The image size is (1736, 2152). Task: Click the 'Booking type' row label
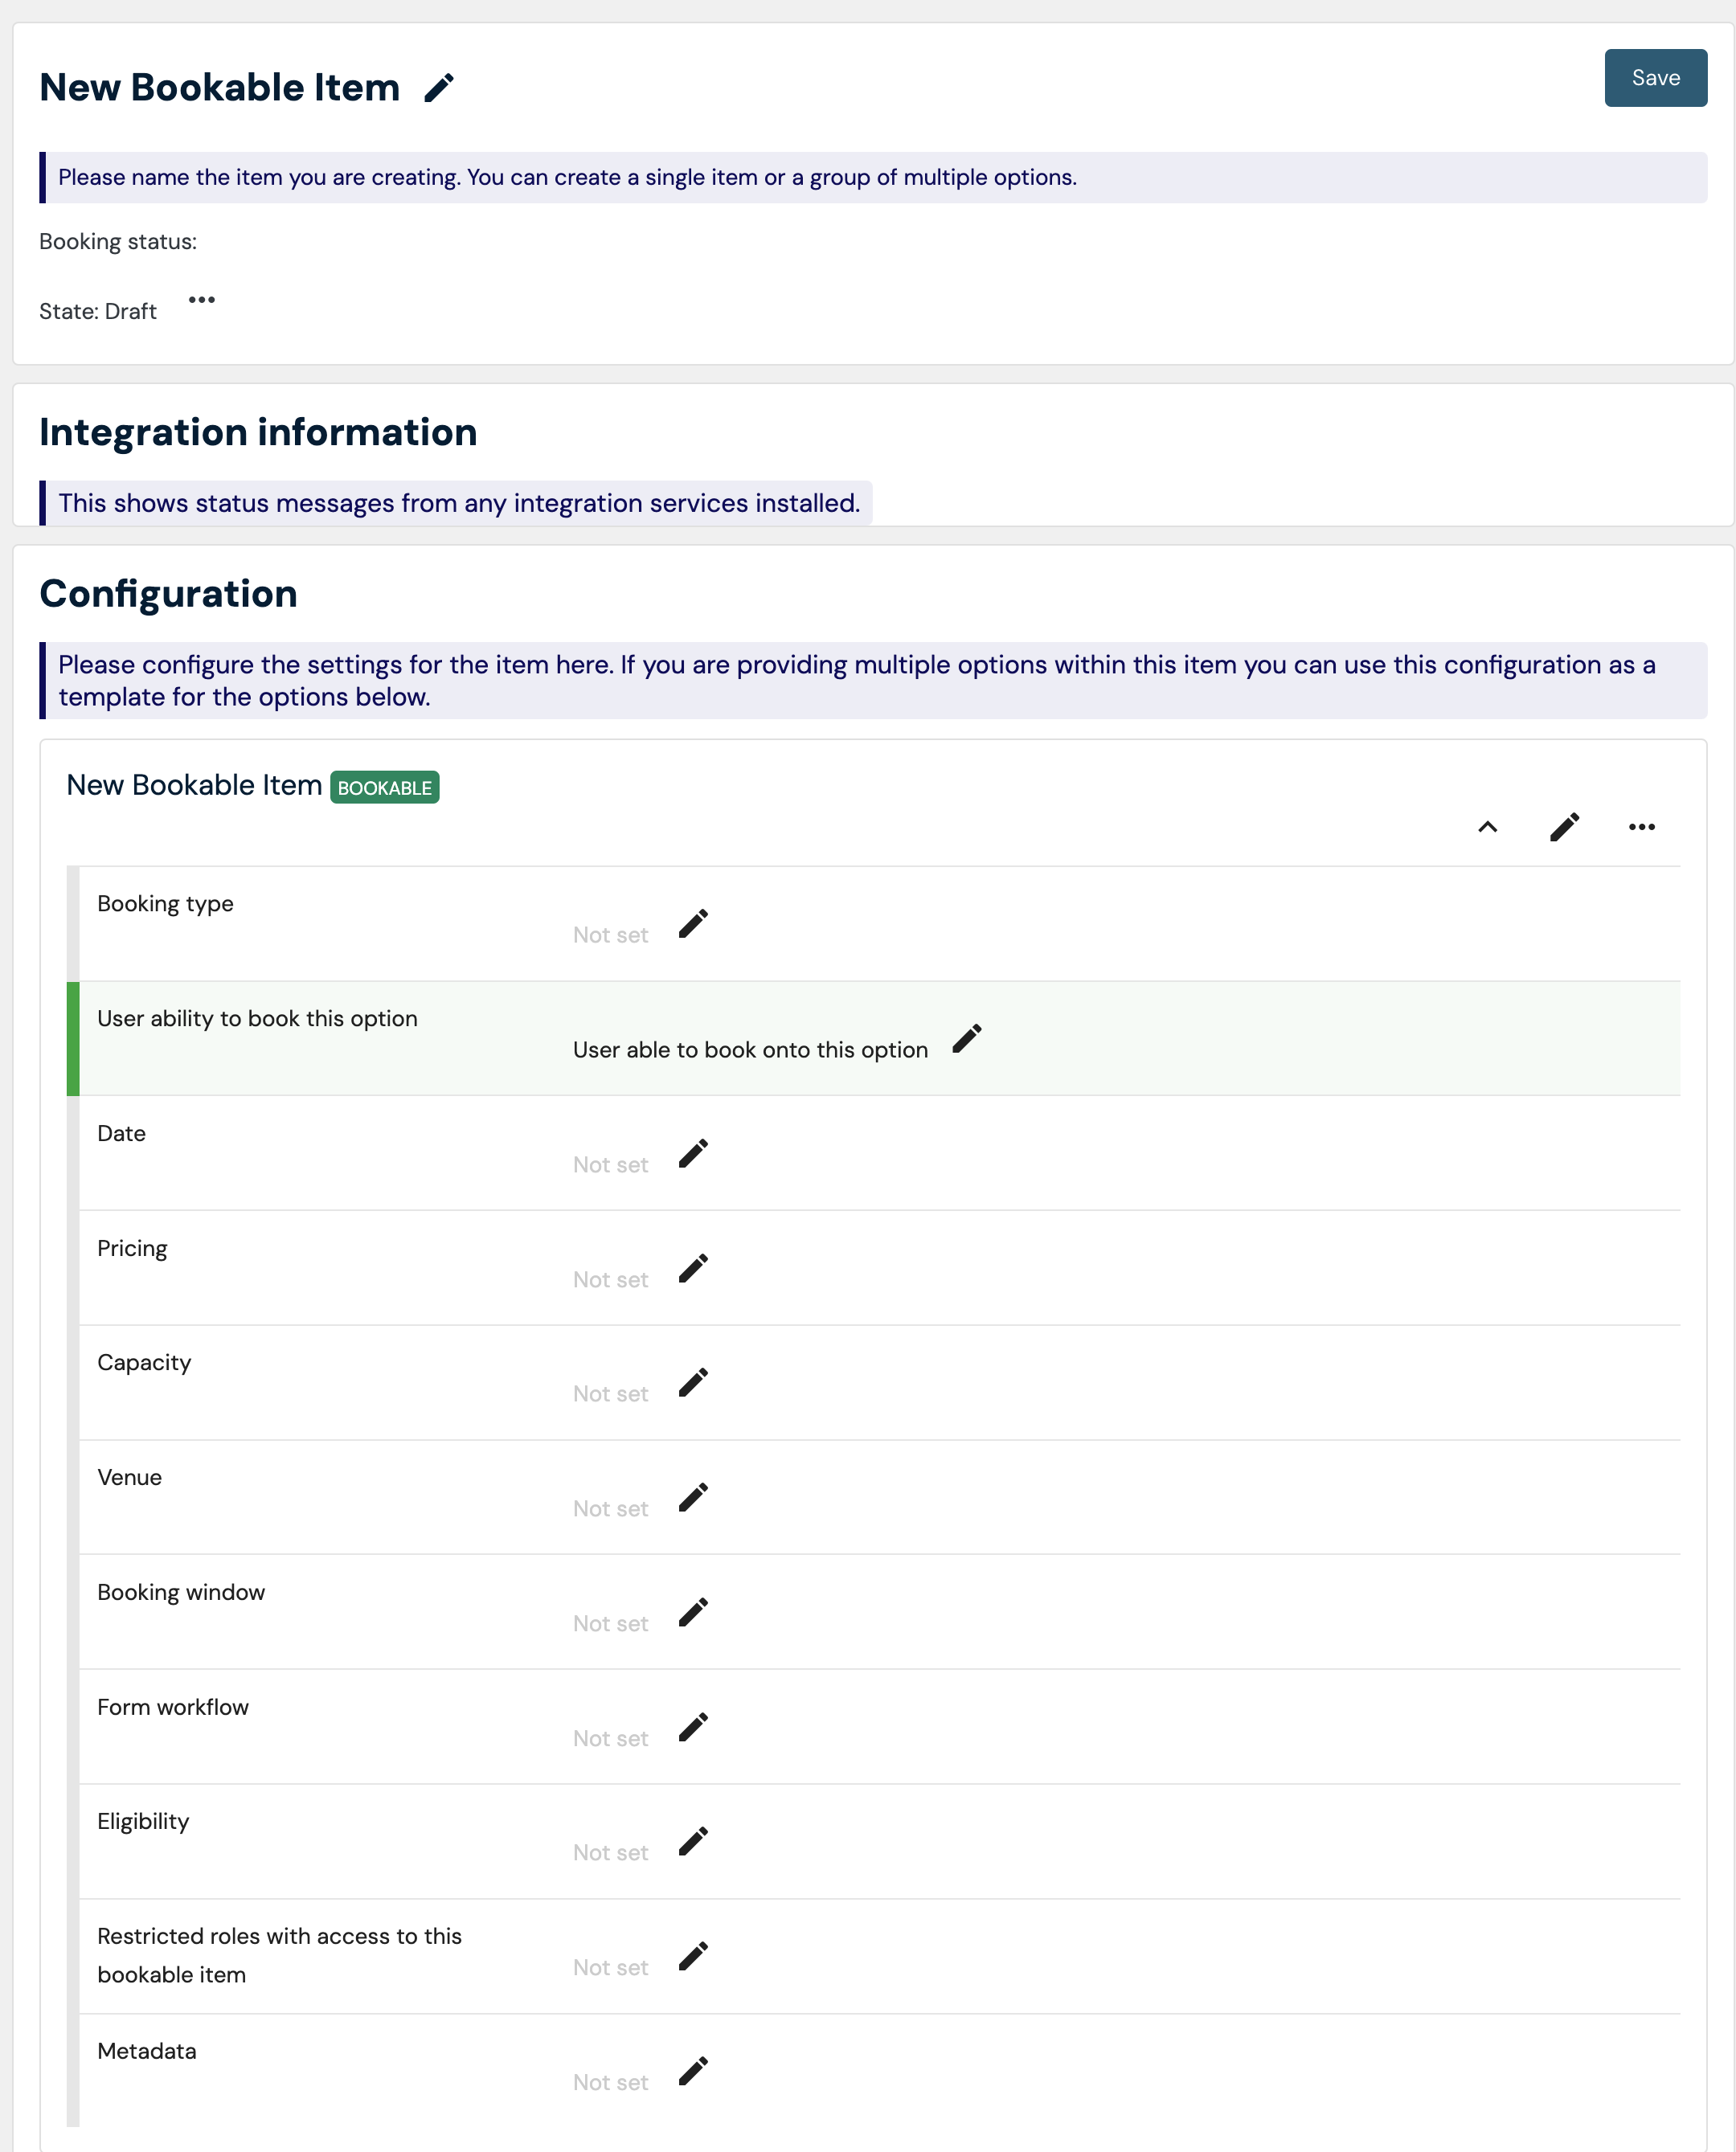165,904
